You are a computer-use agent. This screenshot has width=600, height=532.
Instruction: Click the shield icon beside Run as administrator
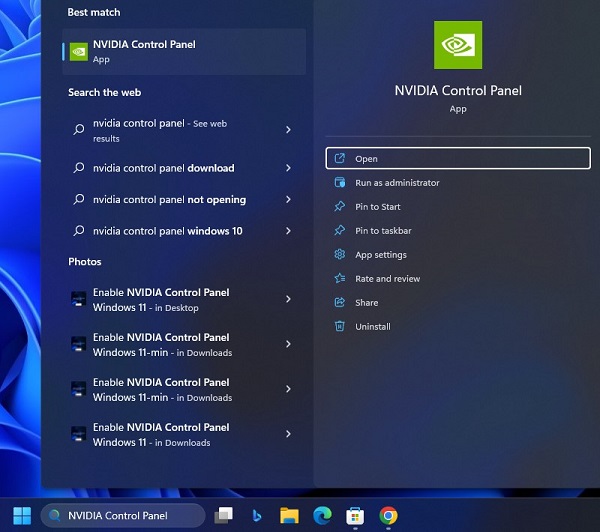tap(340, 183)
